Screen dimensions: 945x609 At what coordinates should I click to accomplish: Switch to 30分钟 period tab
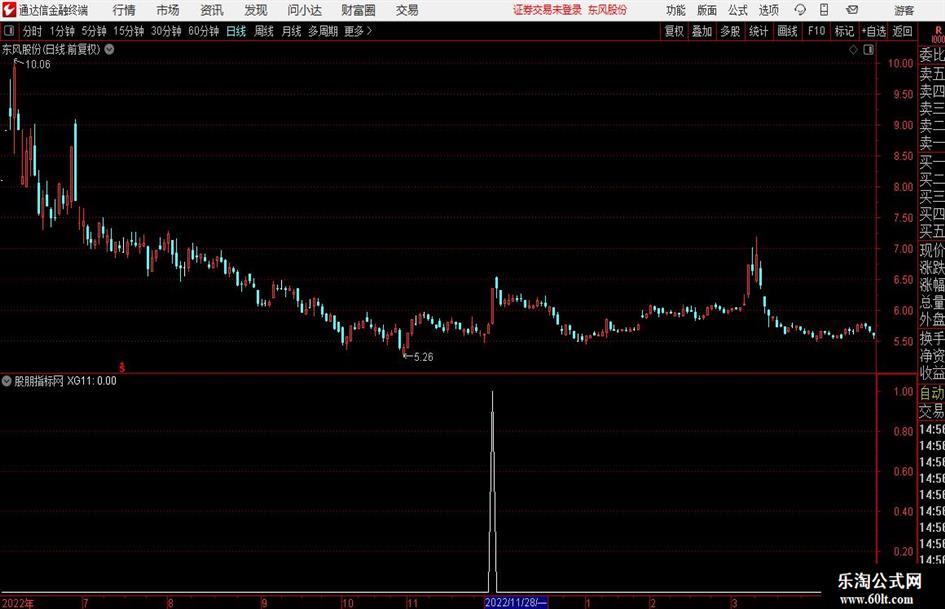(166, 31)
